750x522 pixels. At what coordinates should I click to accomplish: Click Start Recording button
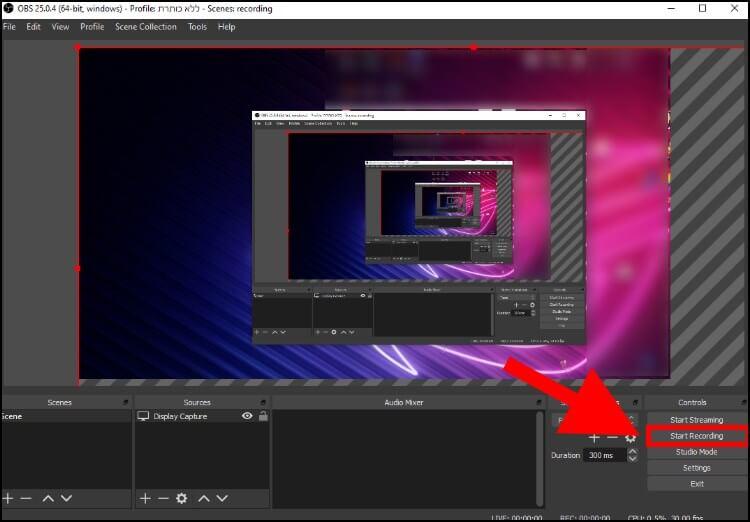pyautogui.click(x=696, y=436)
